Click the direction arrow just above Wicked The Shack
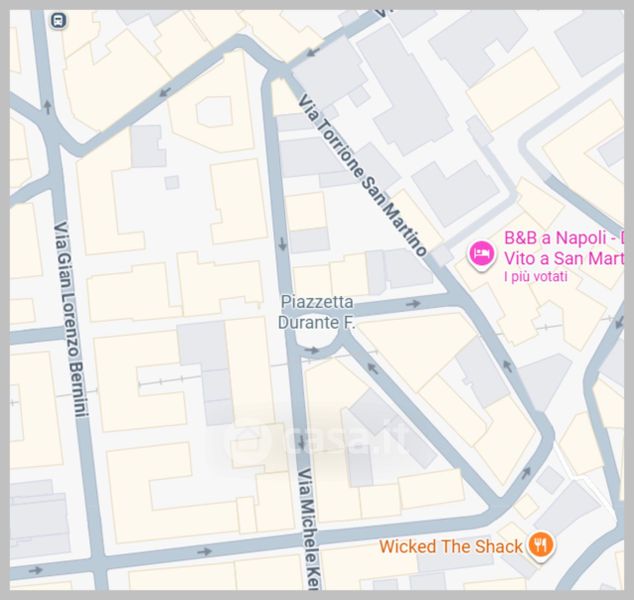 coord(526,472)
